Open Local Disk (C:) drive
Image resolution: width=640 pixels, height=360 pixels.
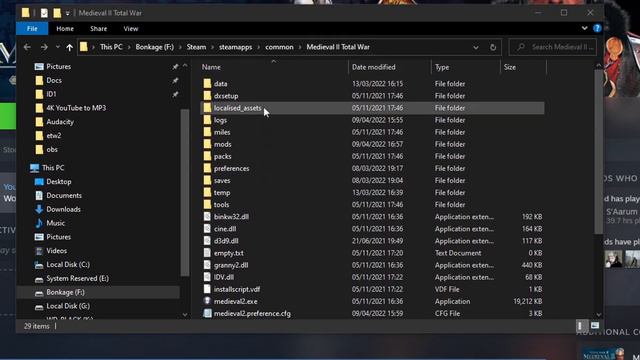pyautogui.click(x=68, y=265)
